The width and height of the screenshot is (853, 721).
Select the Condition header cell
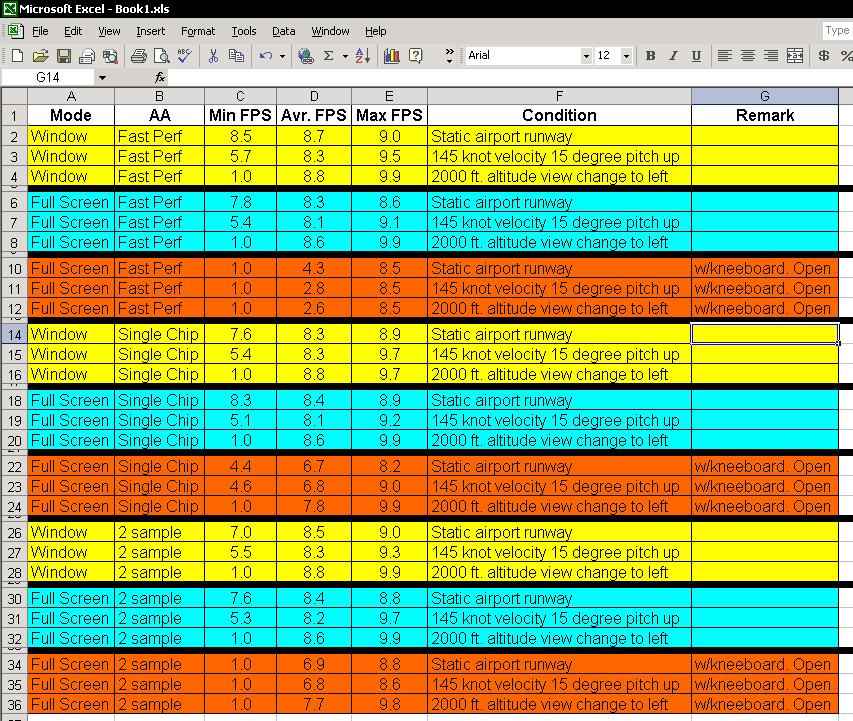[559, 115]
